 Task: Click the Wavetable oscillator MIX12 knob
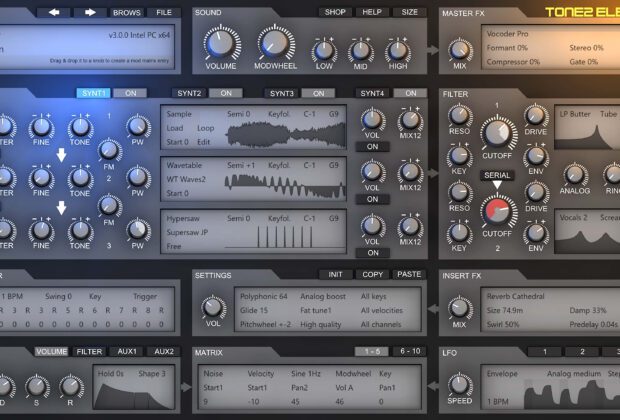410,172
